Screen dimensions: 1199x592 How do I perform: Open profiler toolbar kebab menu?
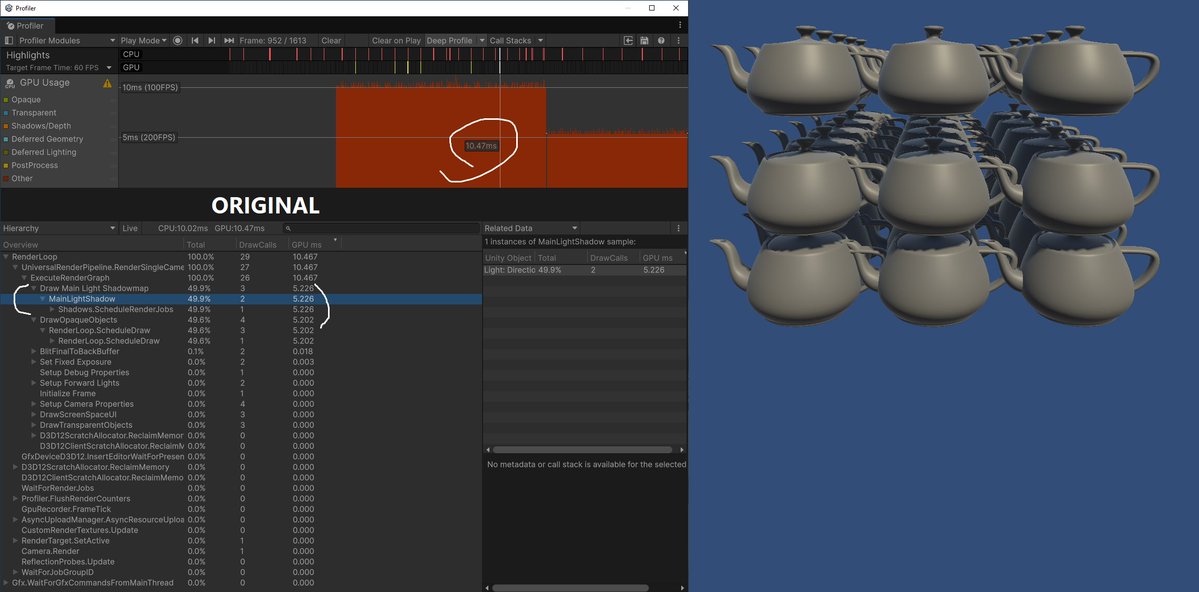coord(677,41)
